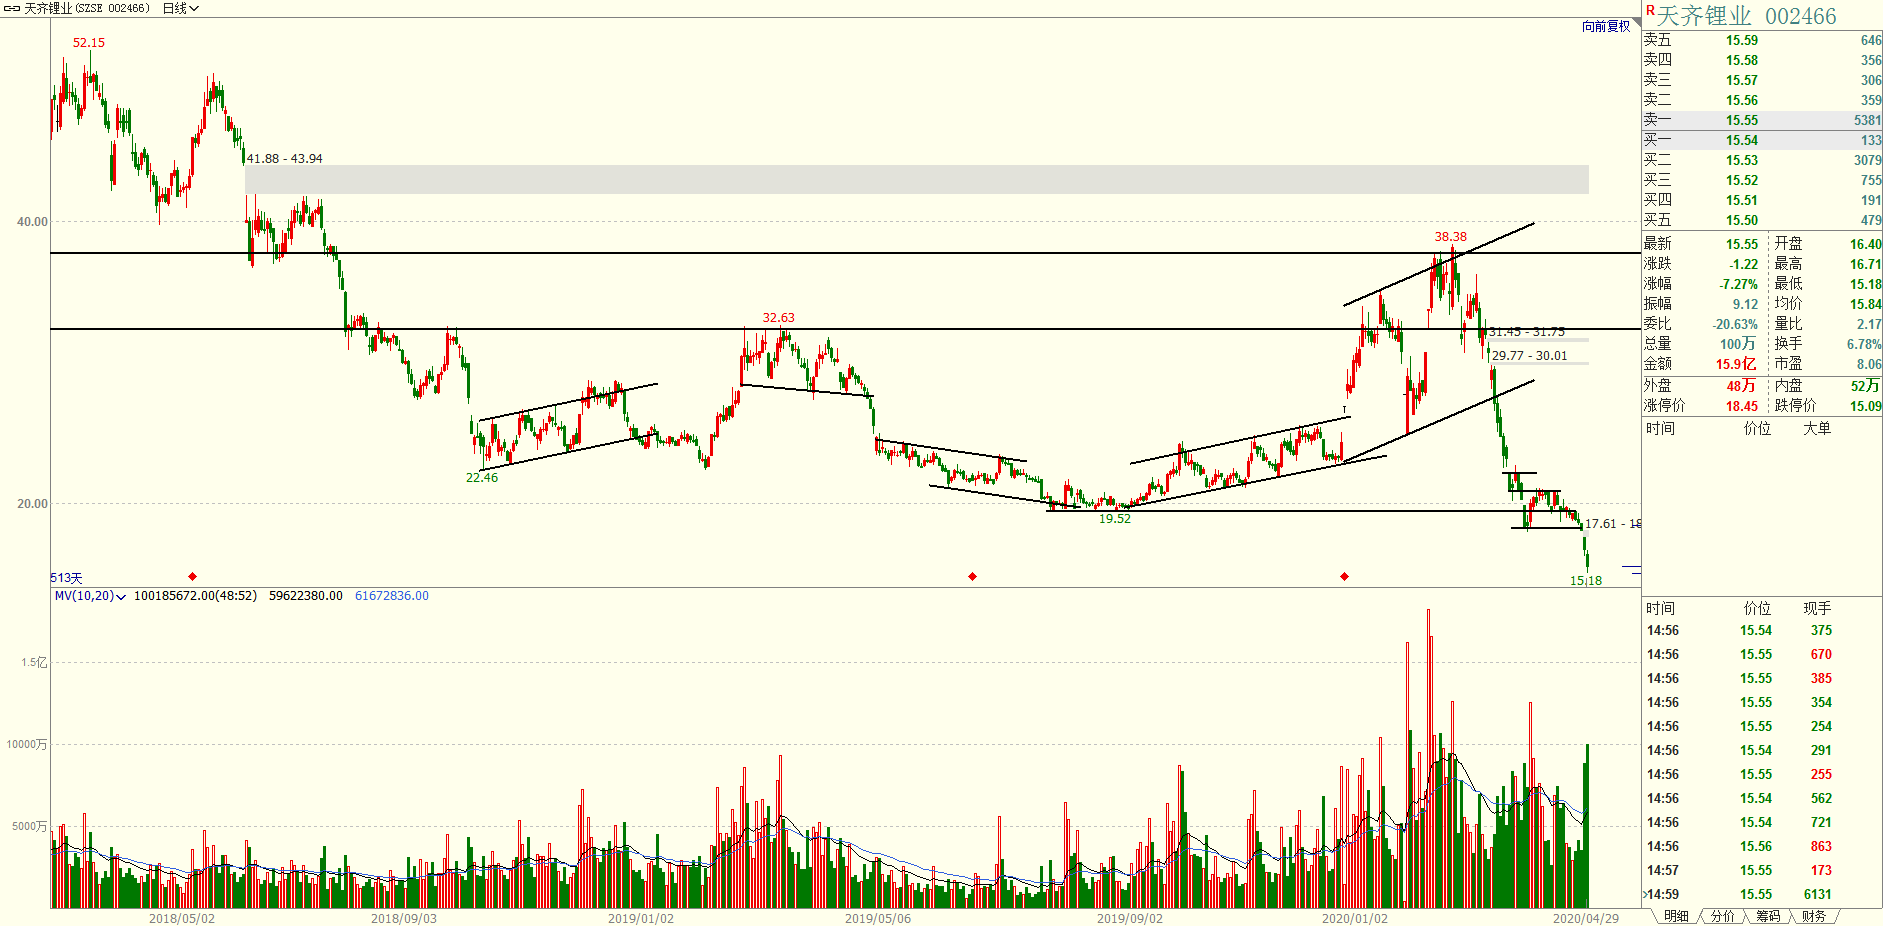Click the 52.15 high price label
Image resolution: width=1883 pixels, height=926 pixels.
click(88, 43)
